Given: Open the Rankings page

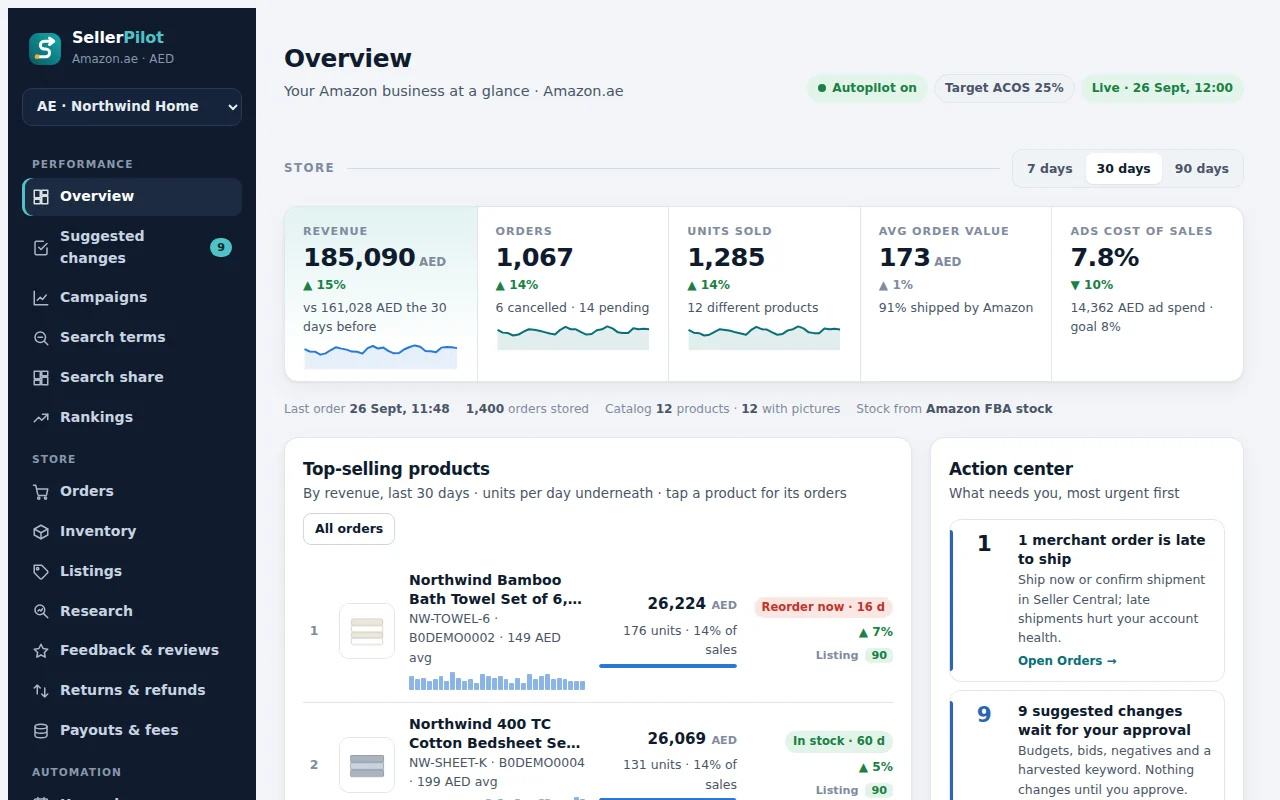Looking at the screenshot, I should coord(132,417).
